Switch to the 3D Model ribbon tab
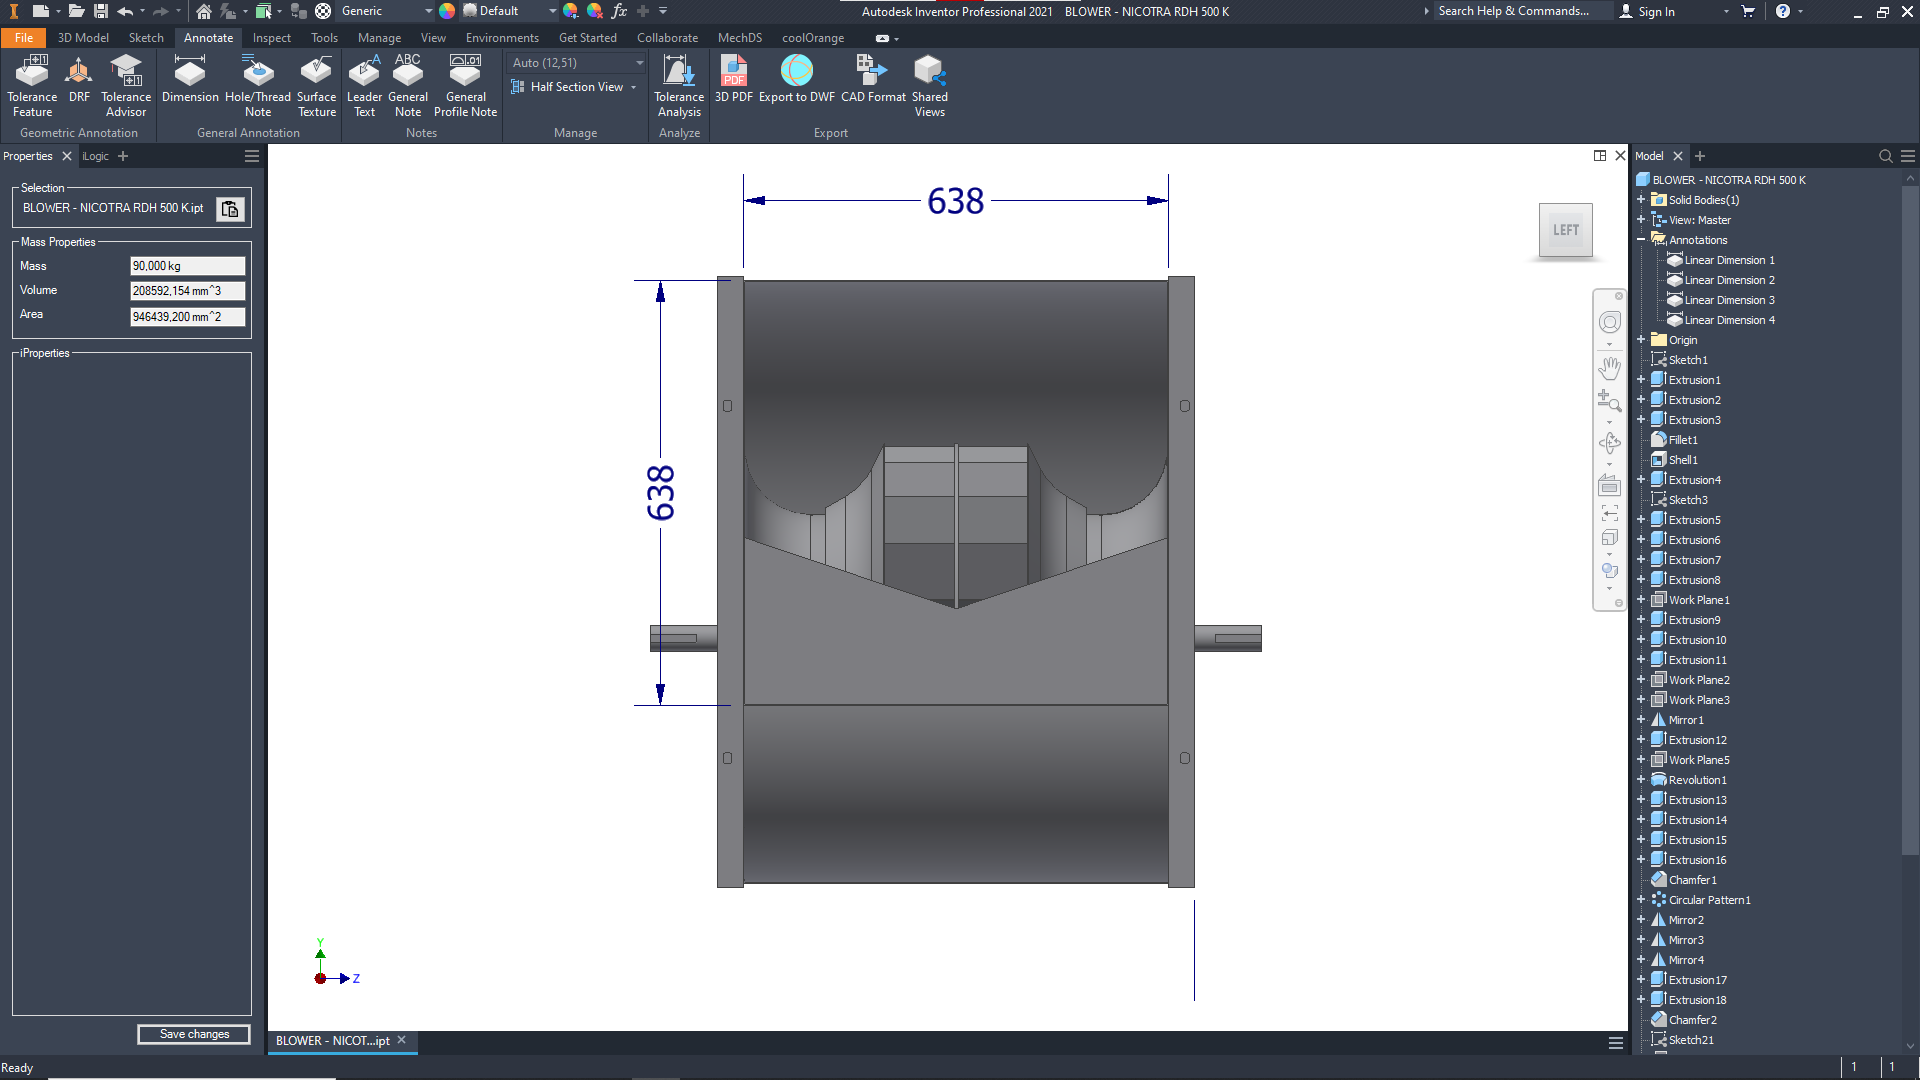Viewport: 1920px width, 1080px height. click(83, 38)
